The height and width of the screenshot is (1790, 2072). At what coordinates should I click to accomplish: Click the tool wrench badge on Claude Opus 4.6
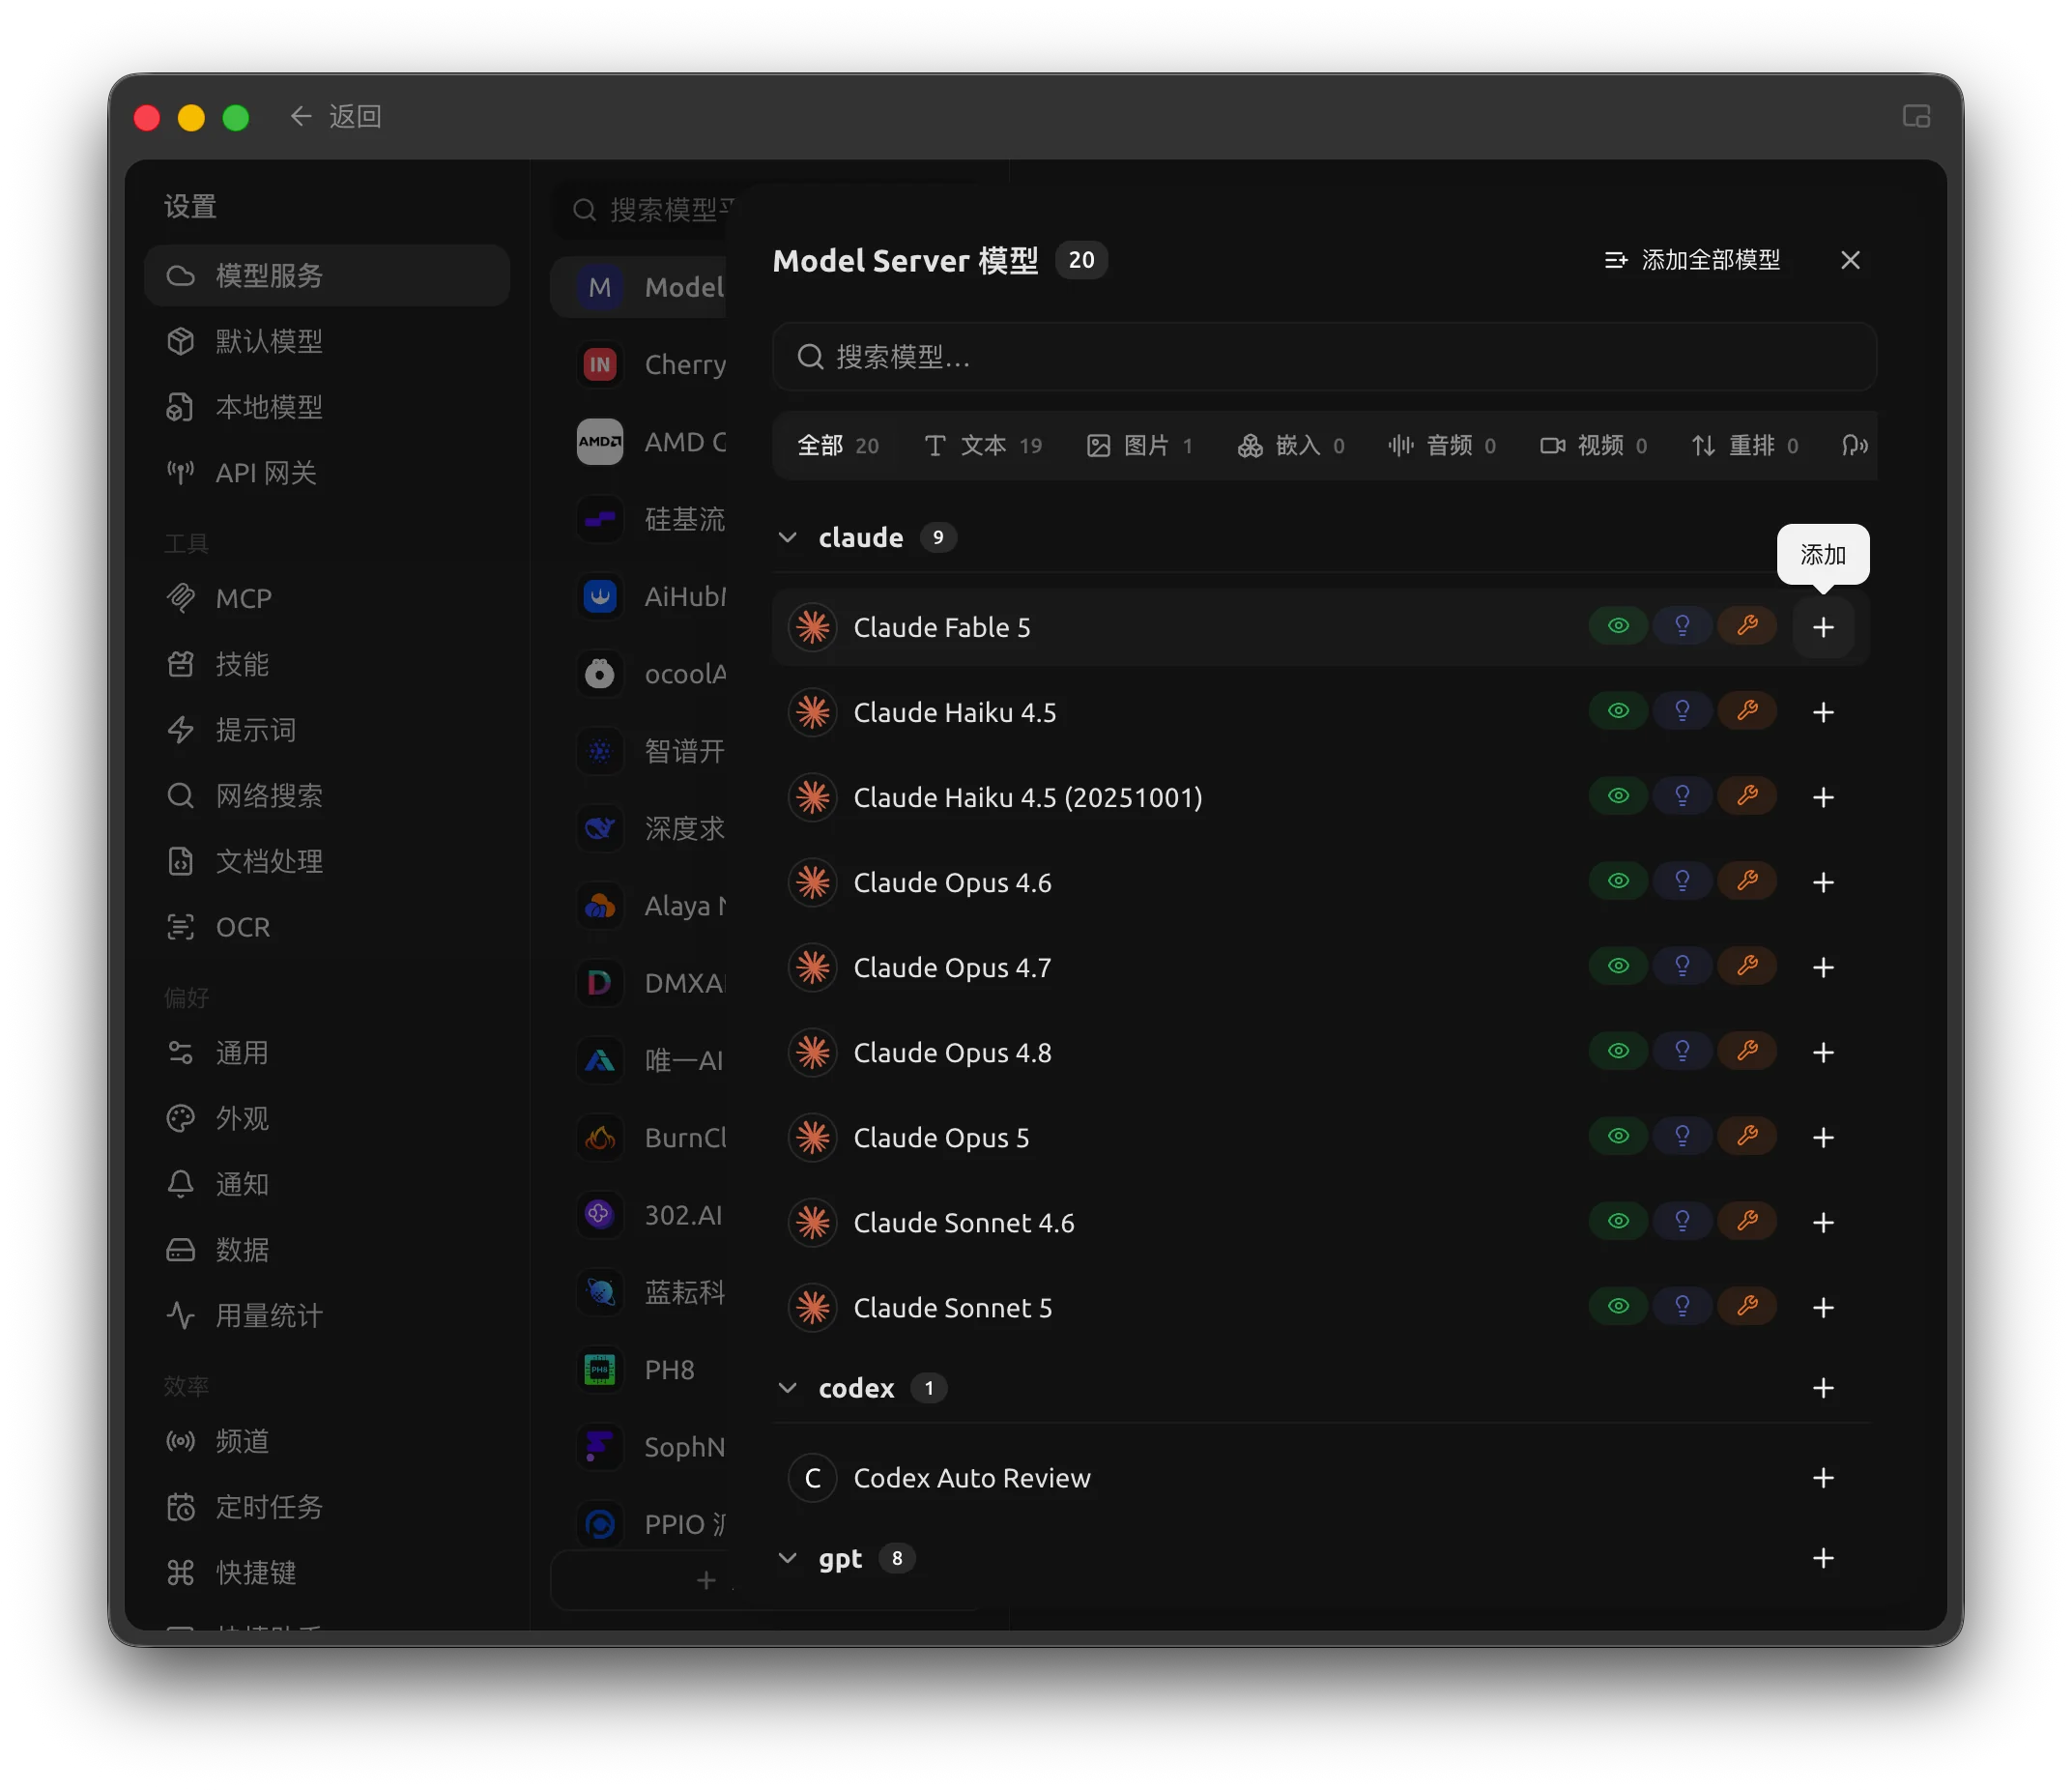pyautogui.click(x=1747, y=881)
